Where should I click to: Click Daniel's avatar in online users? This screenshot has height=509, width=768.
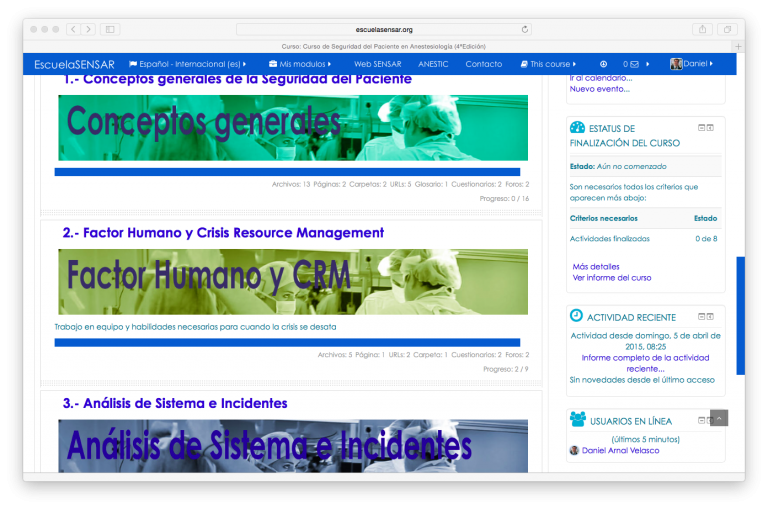click(x=574, y=451)
